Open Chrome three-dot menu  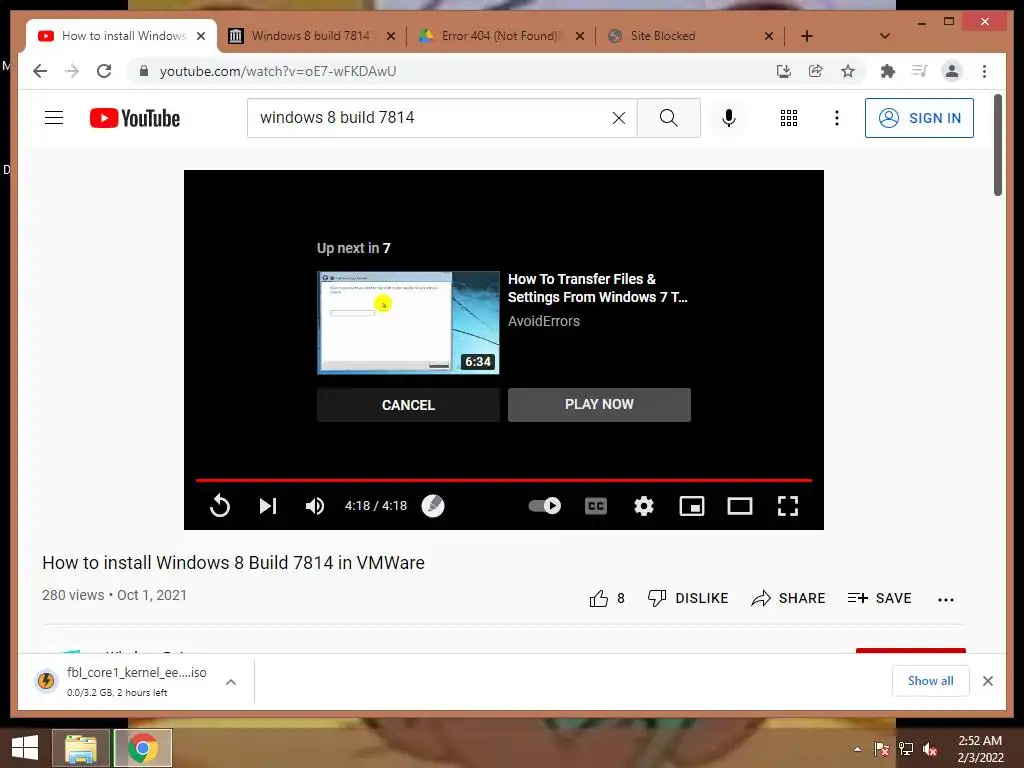coord(984,71)
